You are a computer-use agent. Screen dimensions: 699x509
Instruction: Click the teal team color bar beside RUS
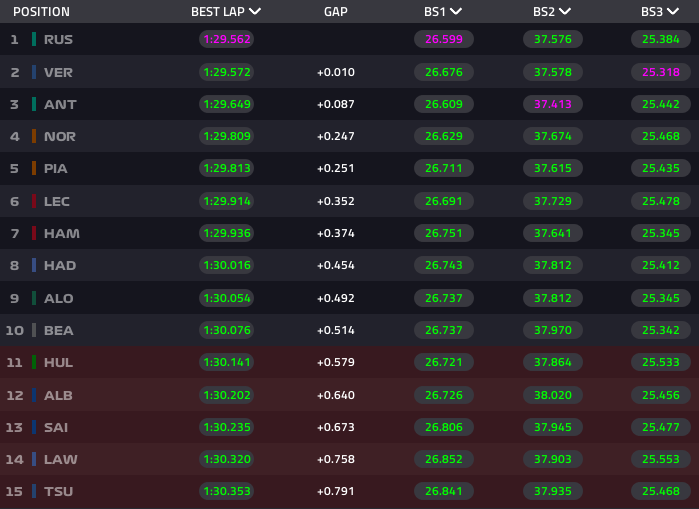(x=34, y=40)
